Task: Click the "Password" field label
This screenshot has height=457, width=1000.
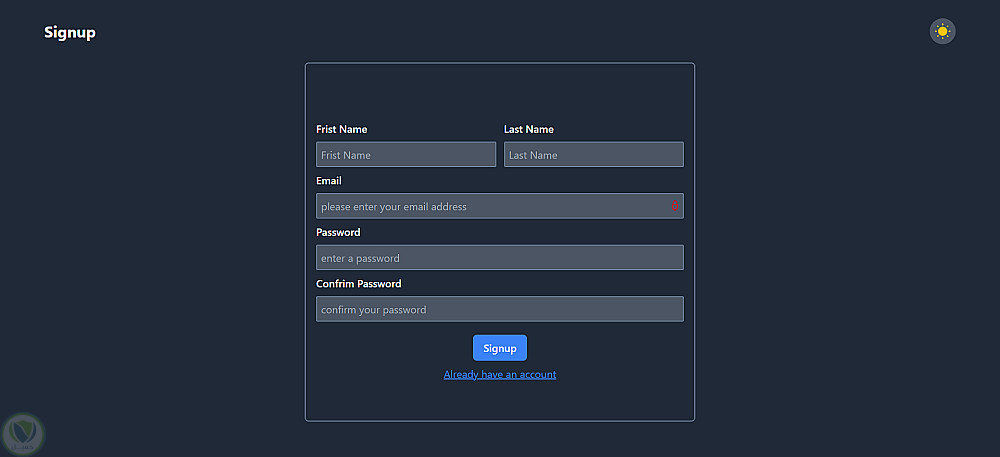Action: [x=338, y=232]
